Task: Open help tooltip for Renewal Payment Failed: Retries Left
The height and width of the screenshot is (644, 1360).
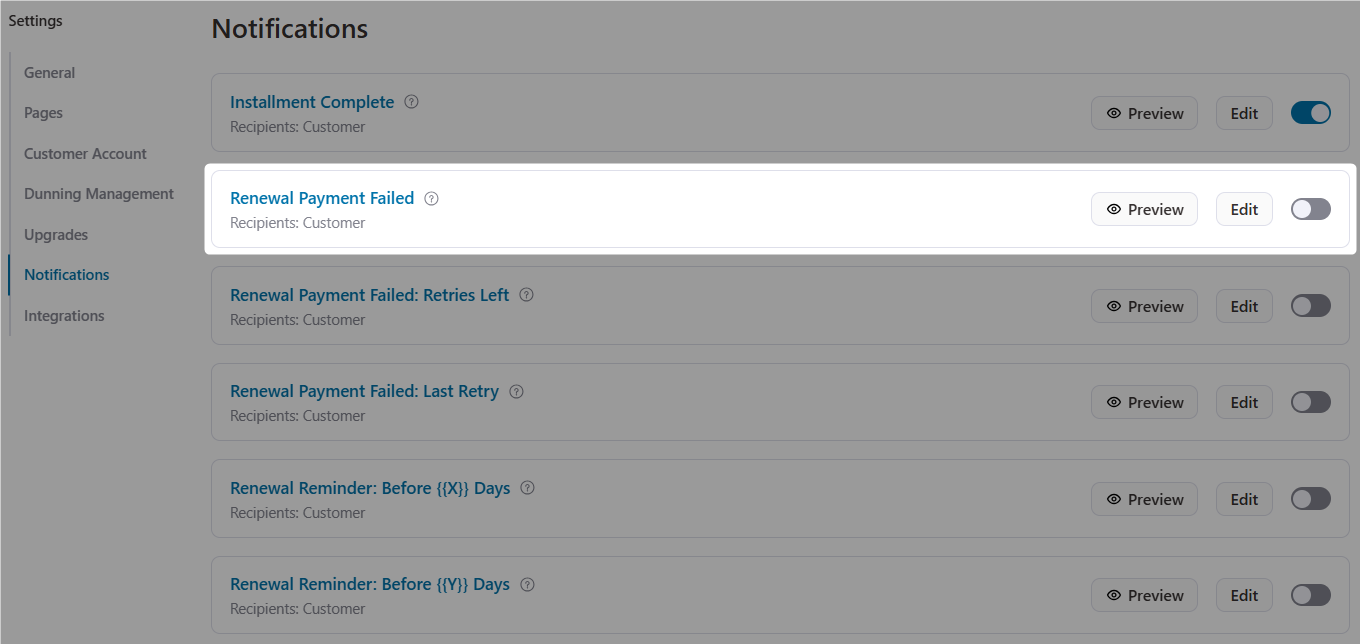Action: (527, 294)
